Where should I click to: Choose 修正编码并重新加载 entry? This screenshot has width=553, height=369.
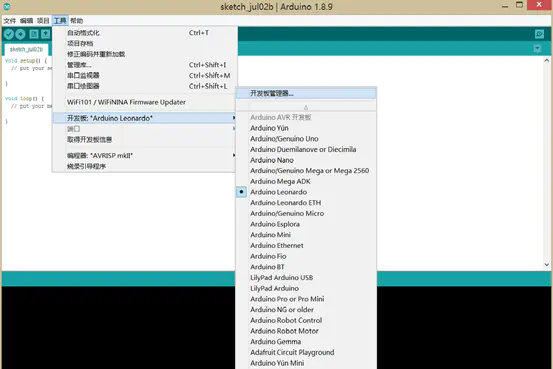(145, 54)
